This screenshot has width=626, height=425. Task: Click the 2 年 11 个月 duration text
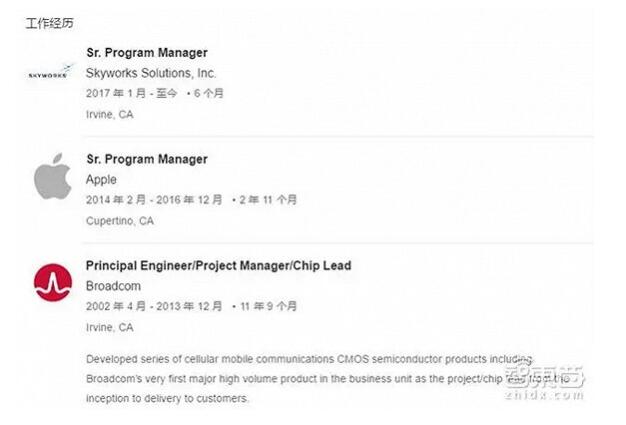(268, 200)
